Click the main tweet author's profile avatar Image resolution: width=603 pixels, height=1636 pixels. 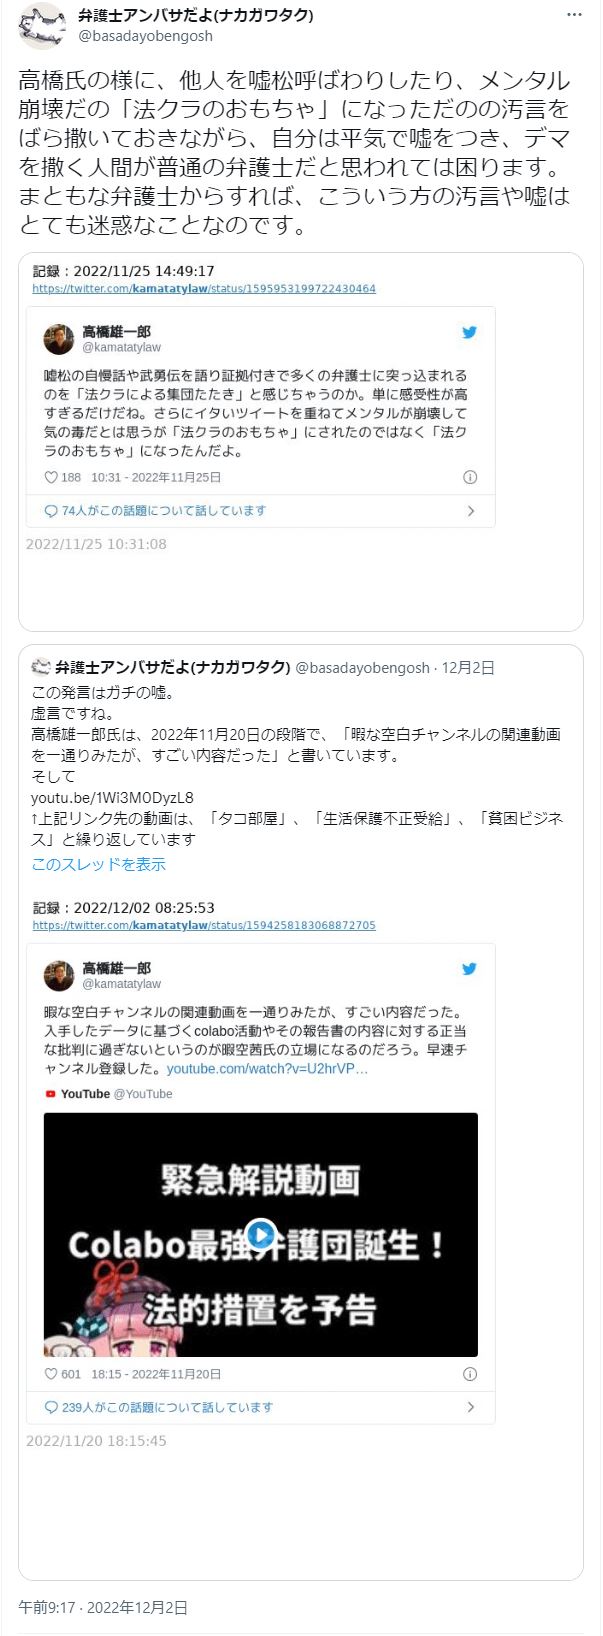(42, 26)
